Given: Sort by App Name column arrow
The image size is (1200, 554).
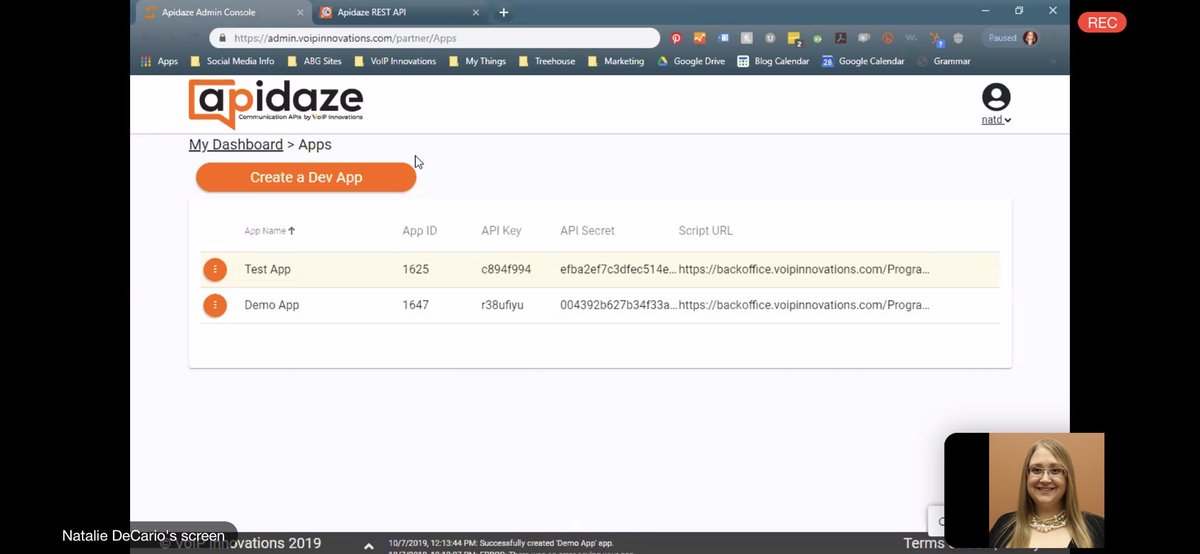Looking at the screenshot, I should (x=292, y=231).
